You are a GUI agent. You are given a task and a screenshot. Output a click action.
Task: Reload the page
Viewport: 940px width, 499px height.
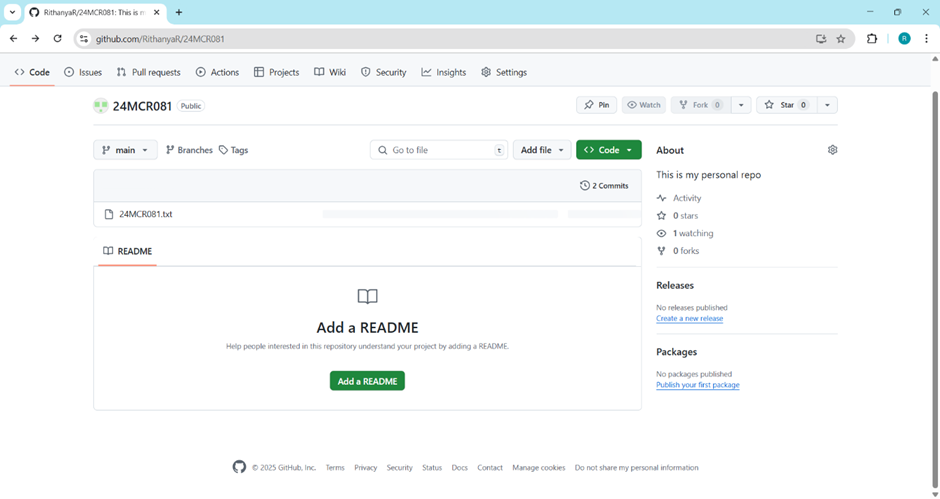coord(58,38)
